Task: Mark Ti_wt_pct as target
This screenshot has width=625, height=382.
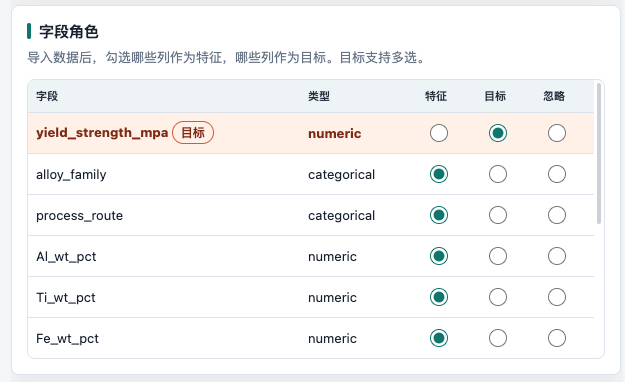Action: click(498, 297)
